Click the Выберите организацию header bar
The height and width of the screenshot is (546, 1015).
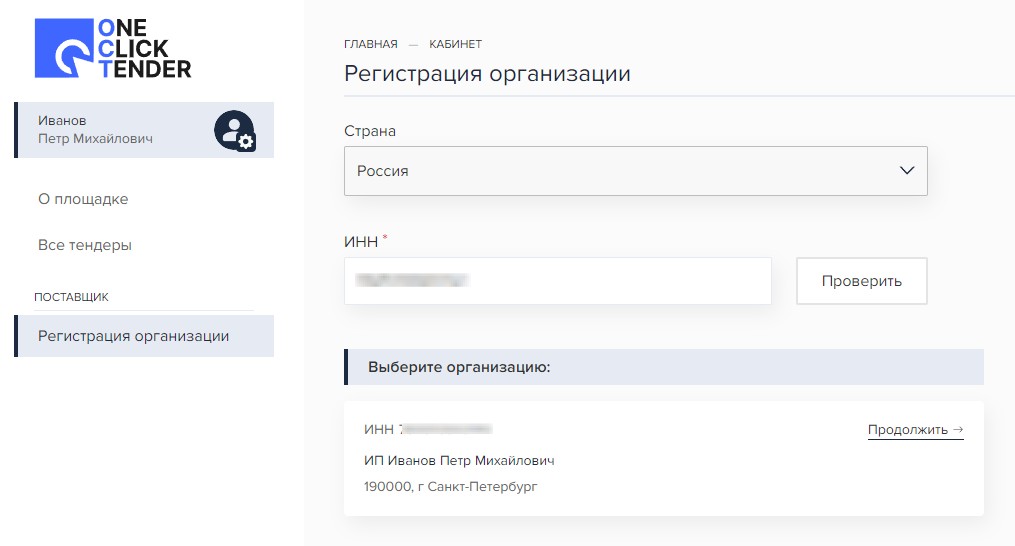pyautogui.click(x=663, y=367)
